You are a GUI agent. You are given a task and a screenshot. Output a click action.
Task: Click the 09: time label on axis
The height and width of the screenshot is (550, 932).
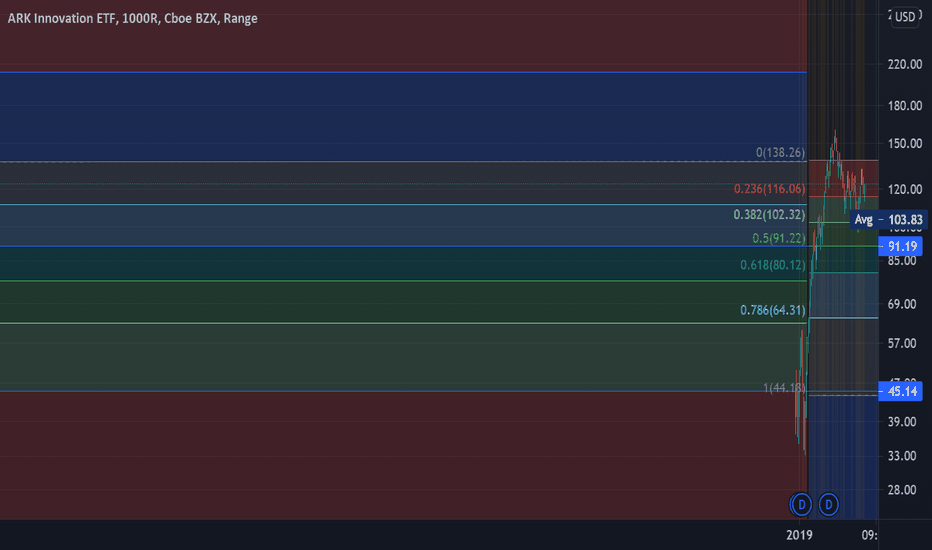coord(869,535)
